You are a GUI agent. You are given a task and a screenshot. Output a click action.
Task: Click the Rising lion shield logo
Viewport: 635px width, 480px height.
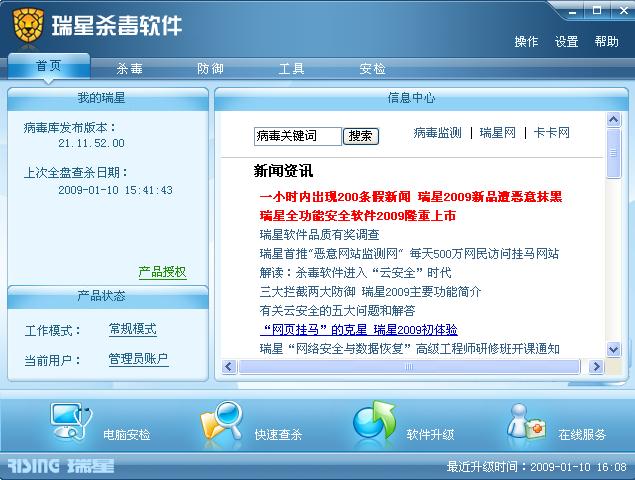[x=28, y=26]
